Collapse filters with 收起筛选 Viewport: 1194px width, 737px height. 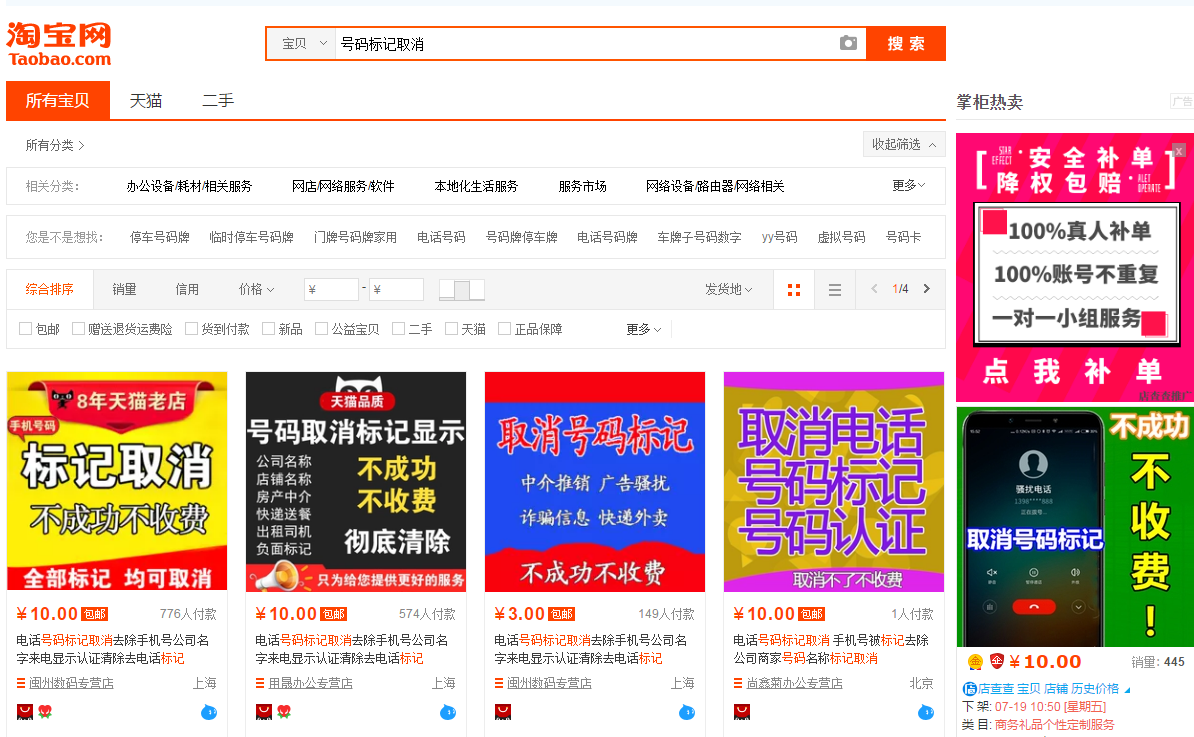(904, 144)
